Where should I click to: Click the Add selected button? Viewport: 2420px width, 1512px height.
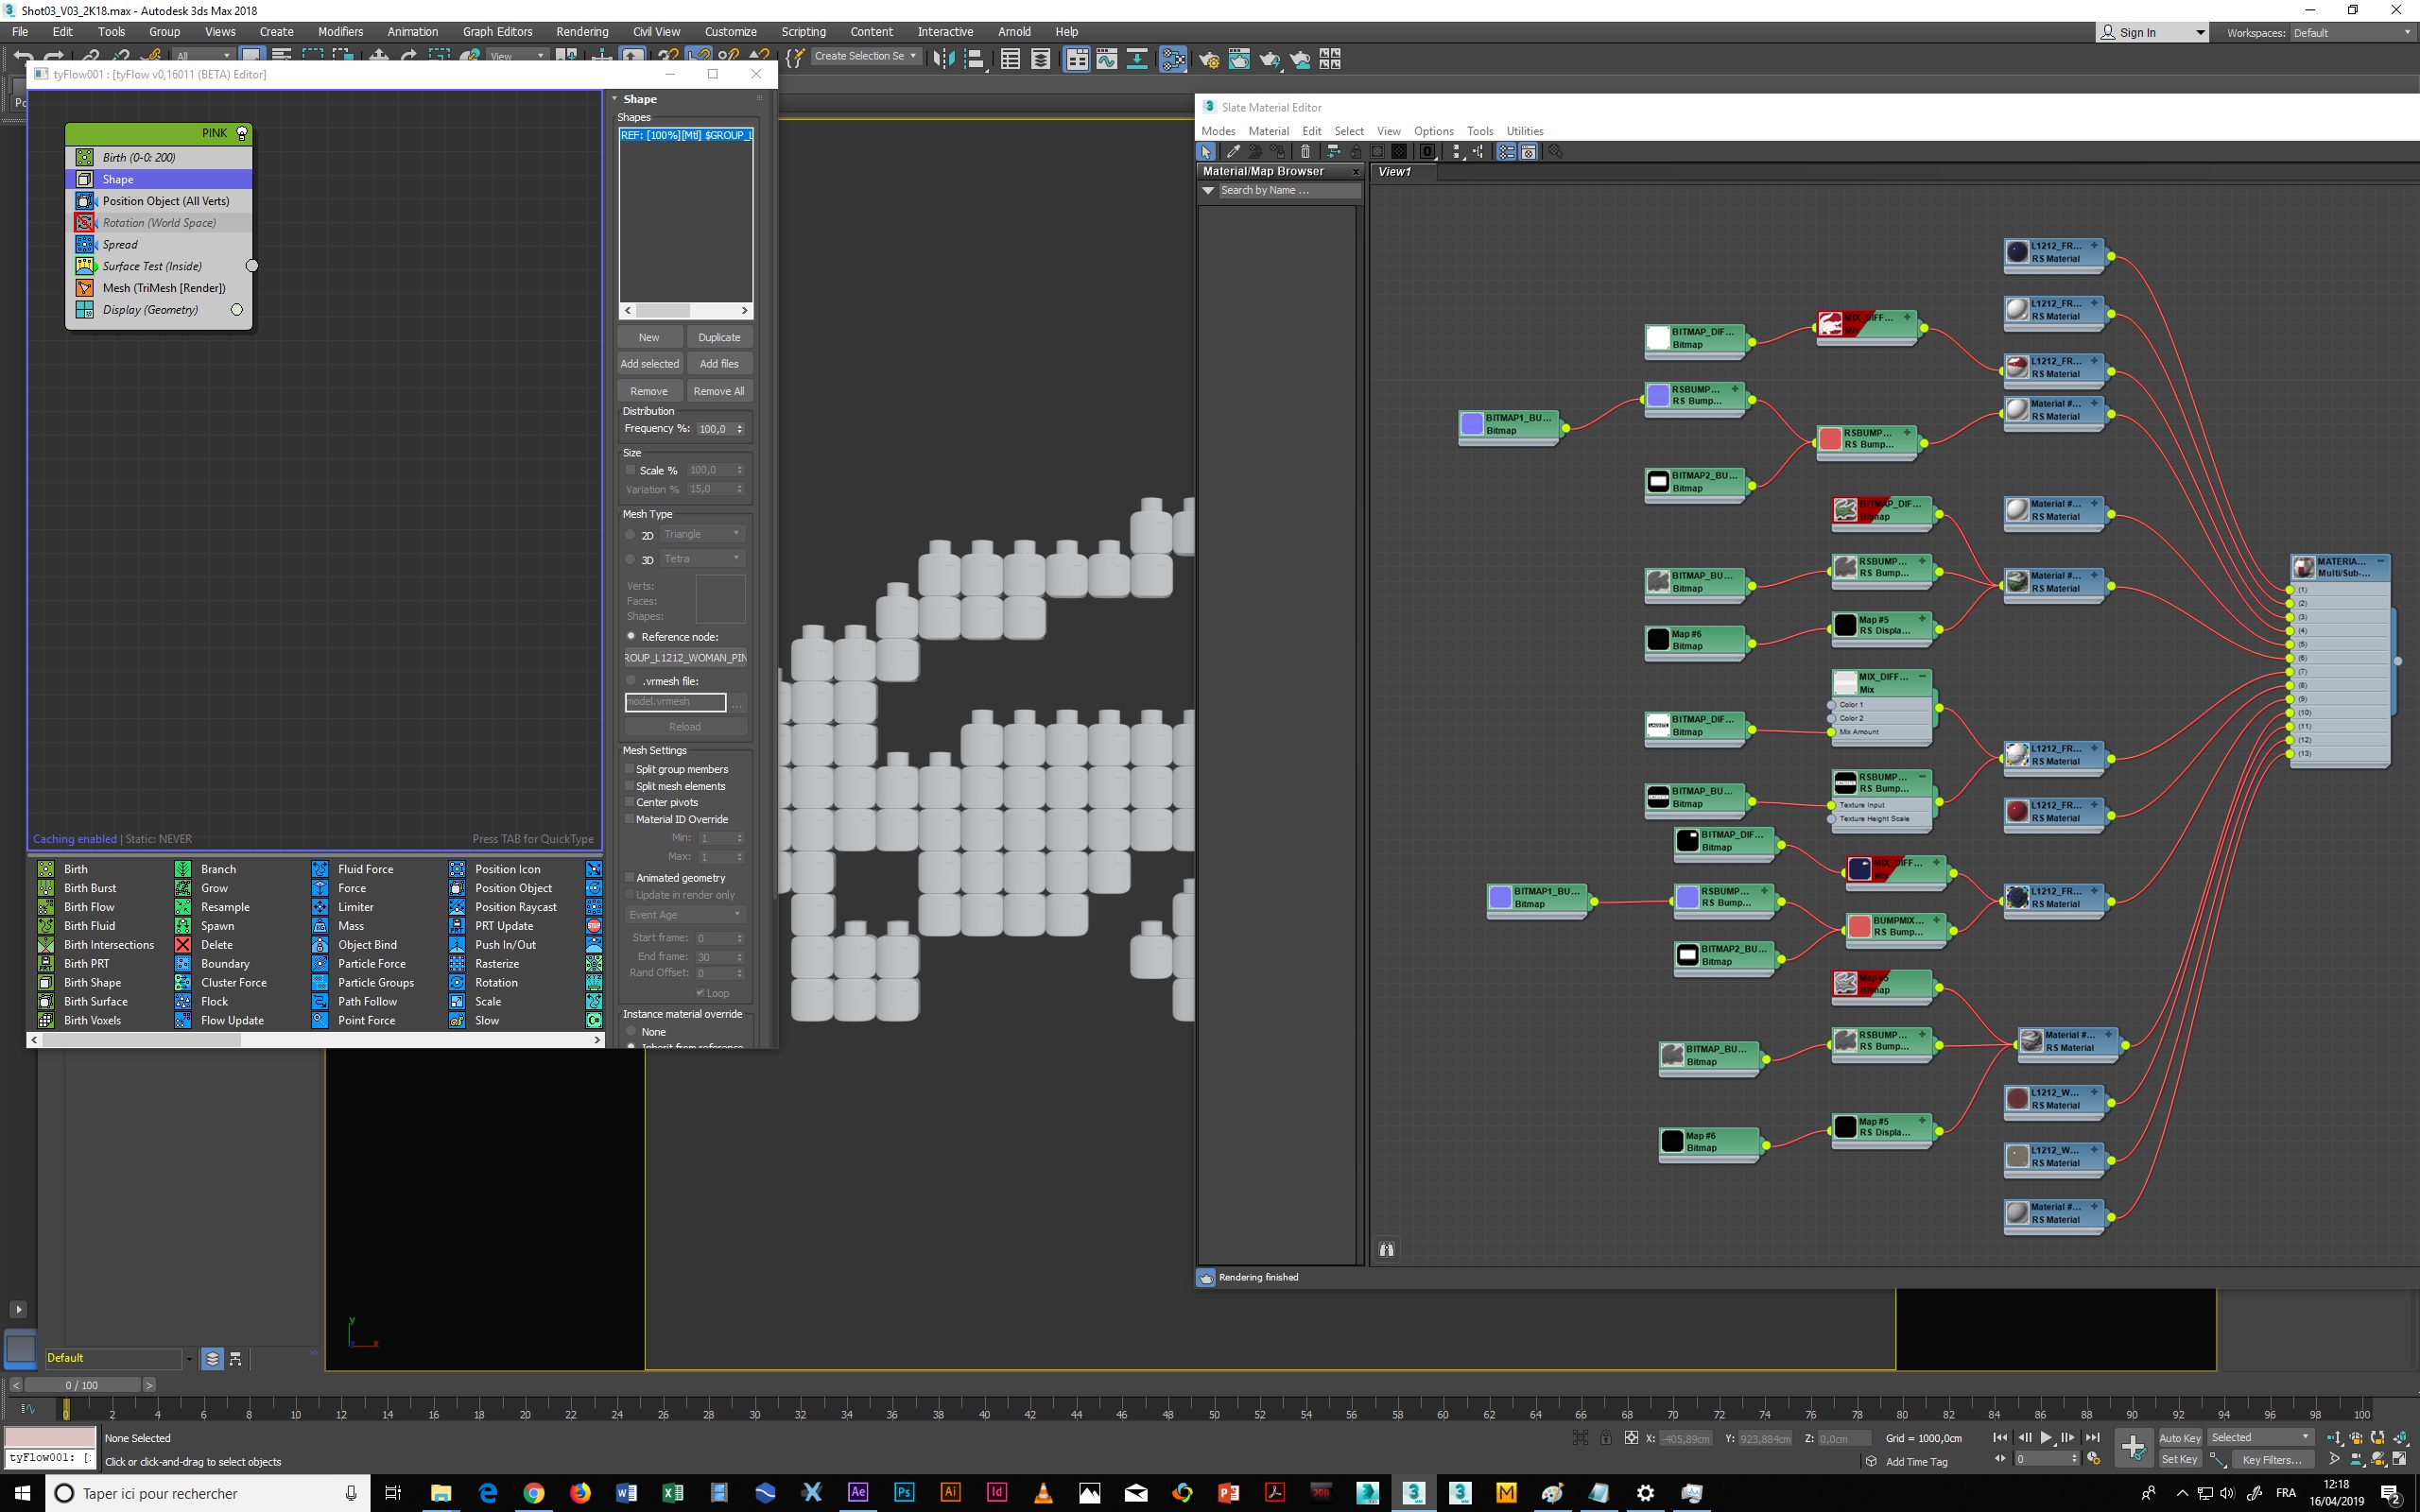(x=649, y=364)
